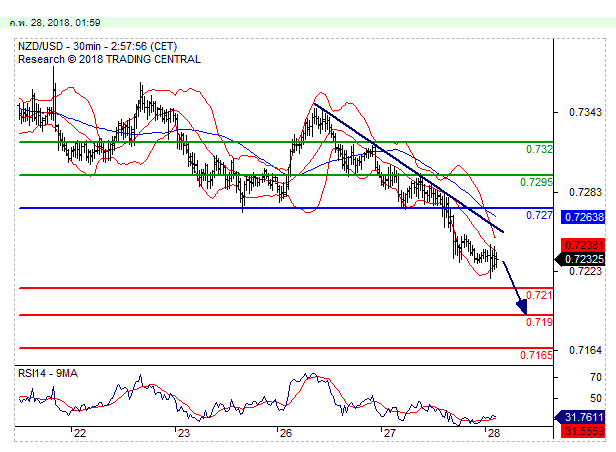Click the RSI value tag 31.7611
The image size is (616, 452).
(580, 417)
